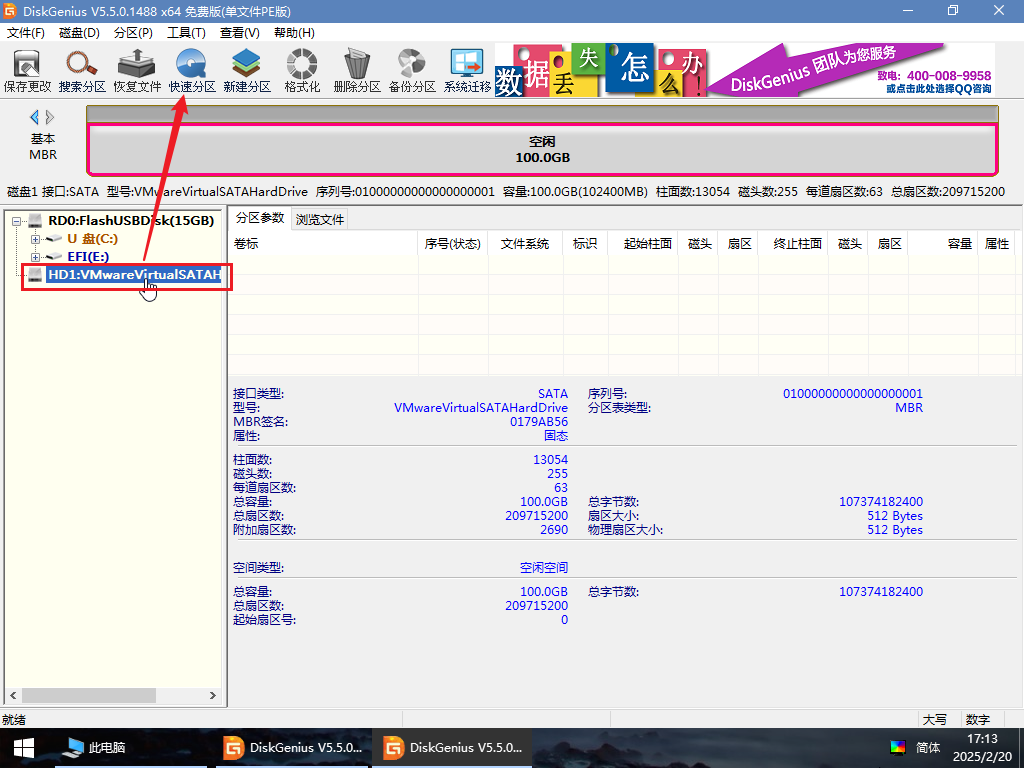Switch to first DiskGenius taskbar window
The width and height of the screenshot is (1024, 768).
click(291, 748)
